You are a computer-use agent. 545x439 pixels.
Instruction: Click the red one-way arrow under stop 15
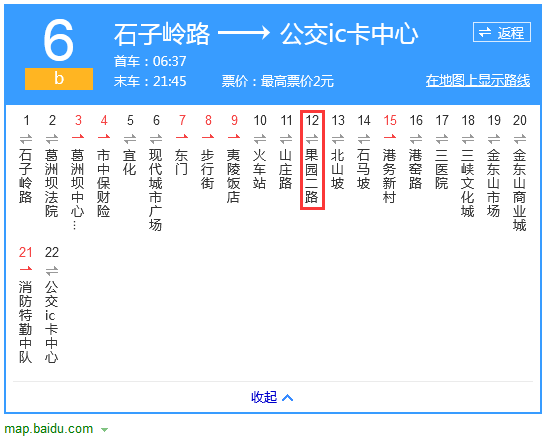click(390, 137)
